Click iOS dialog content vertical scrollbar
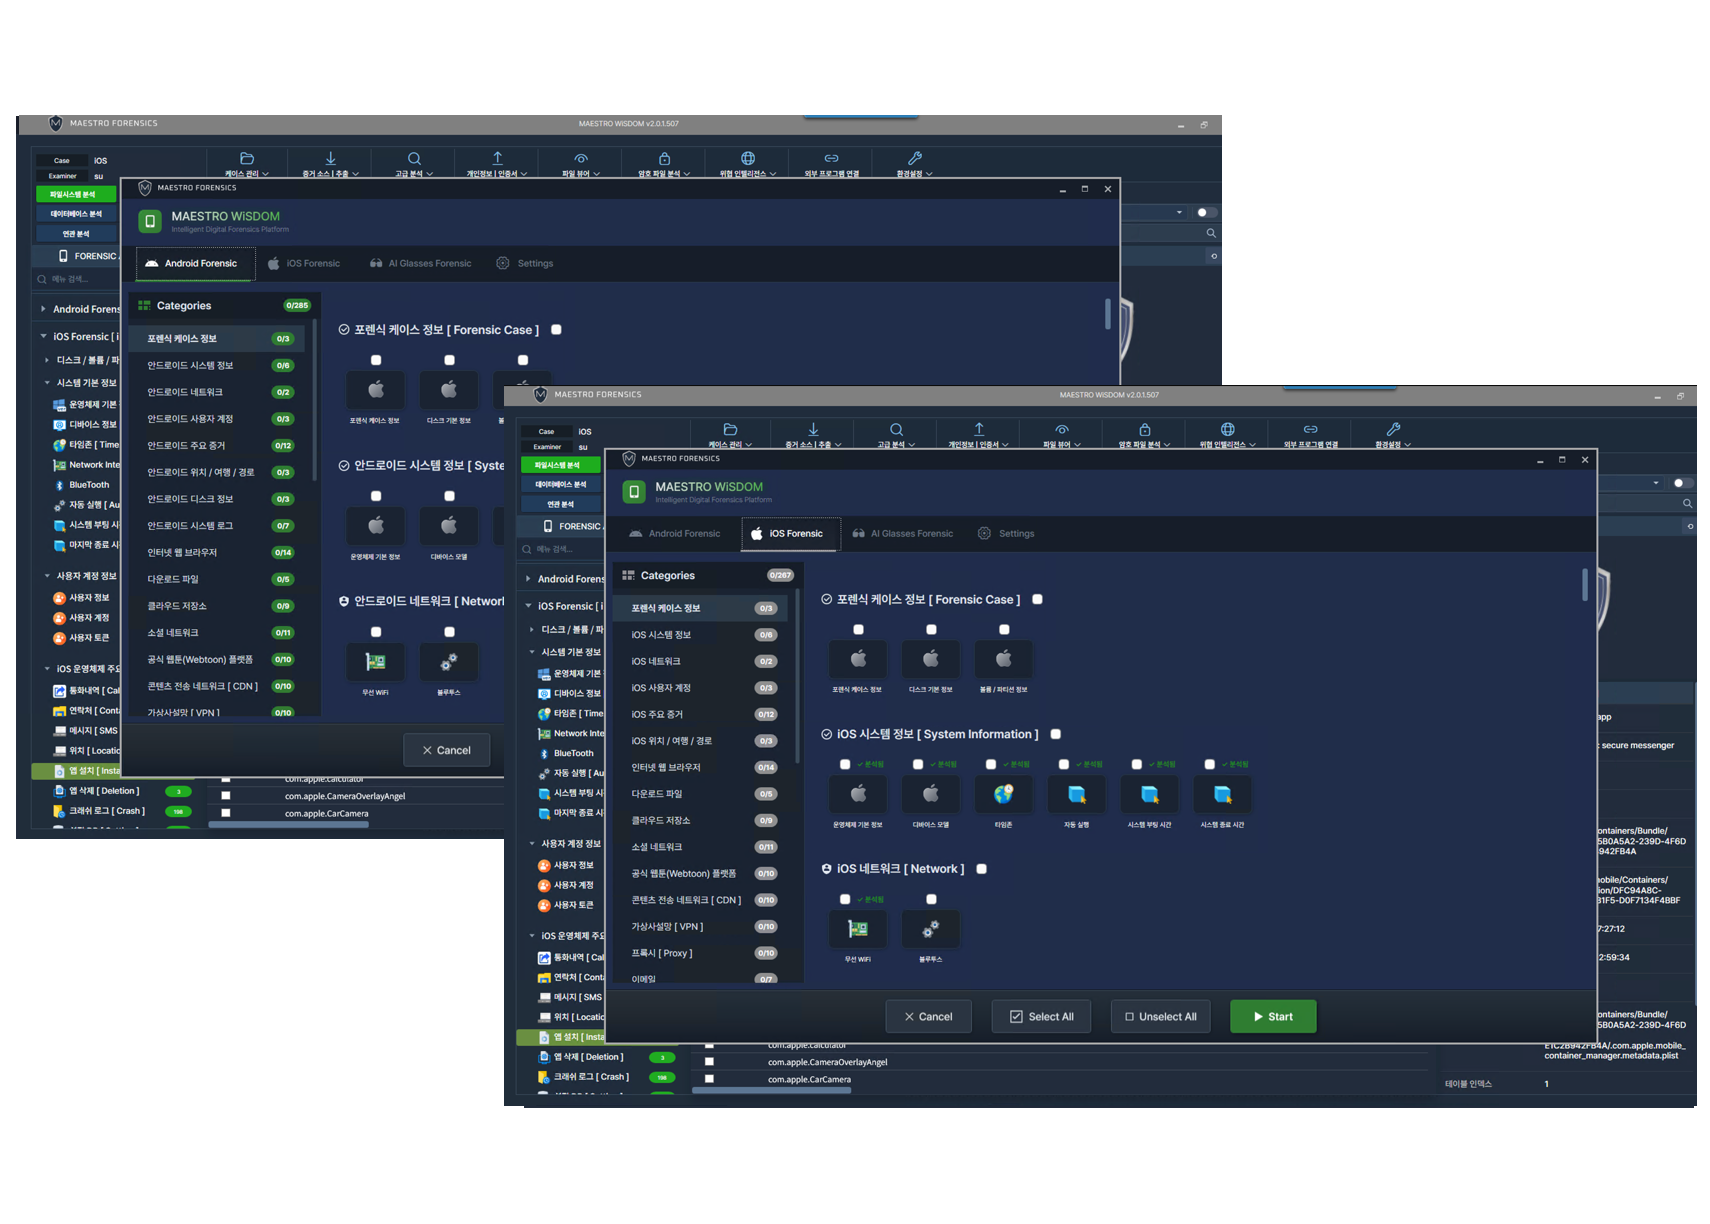This screenshot has width=1710, height=1224. point(1585,584)
